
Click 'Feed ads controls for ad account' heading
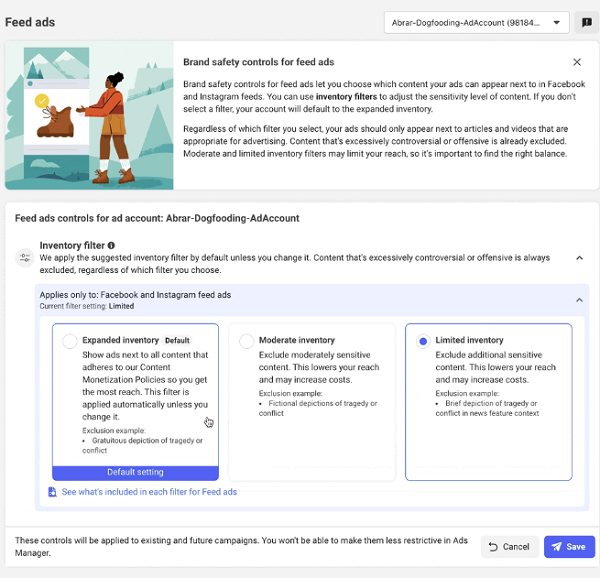(157, 218)
